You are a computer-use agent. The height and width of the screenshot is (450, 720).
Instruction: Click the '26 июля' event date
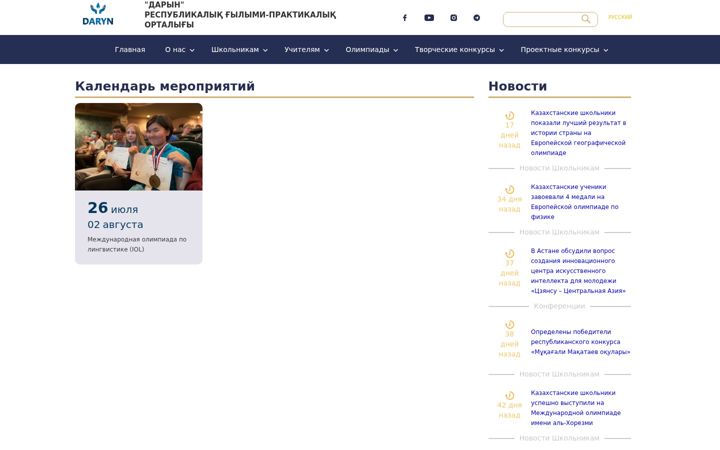(x=112, y=208)
